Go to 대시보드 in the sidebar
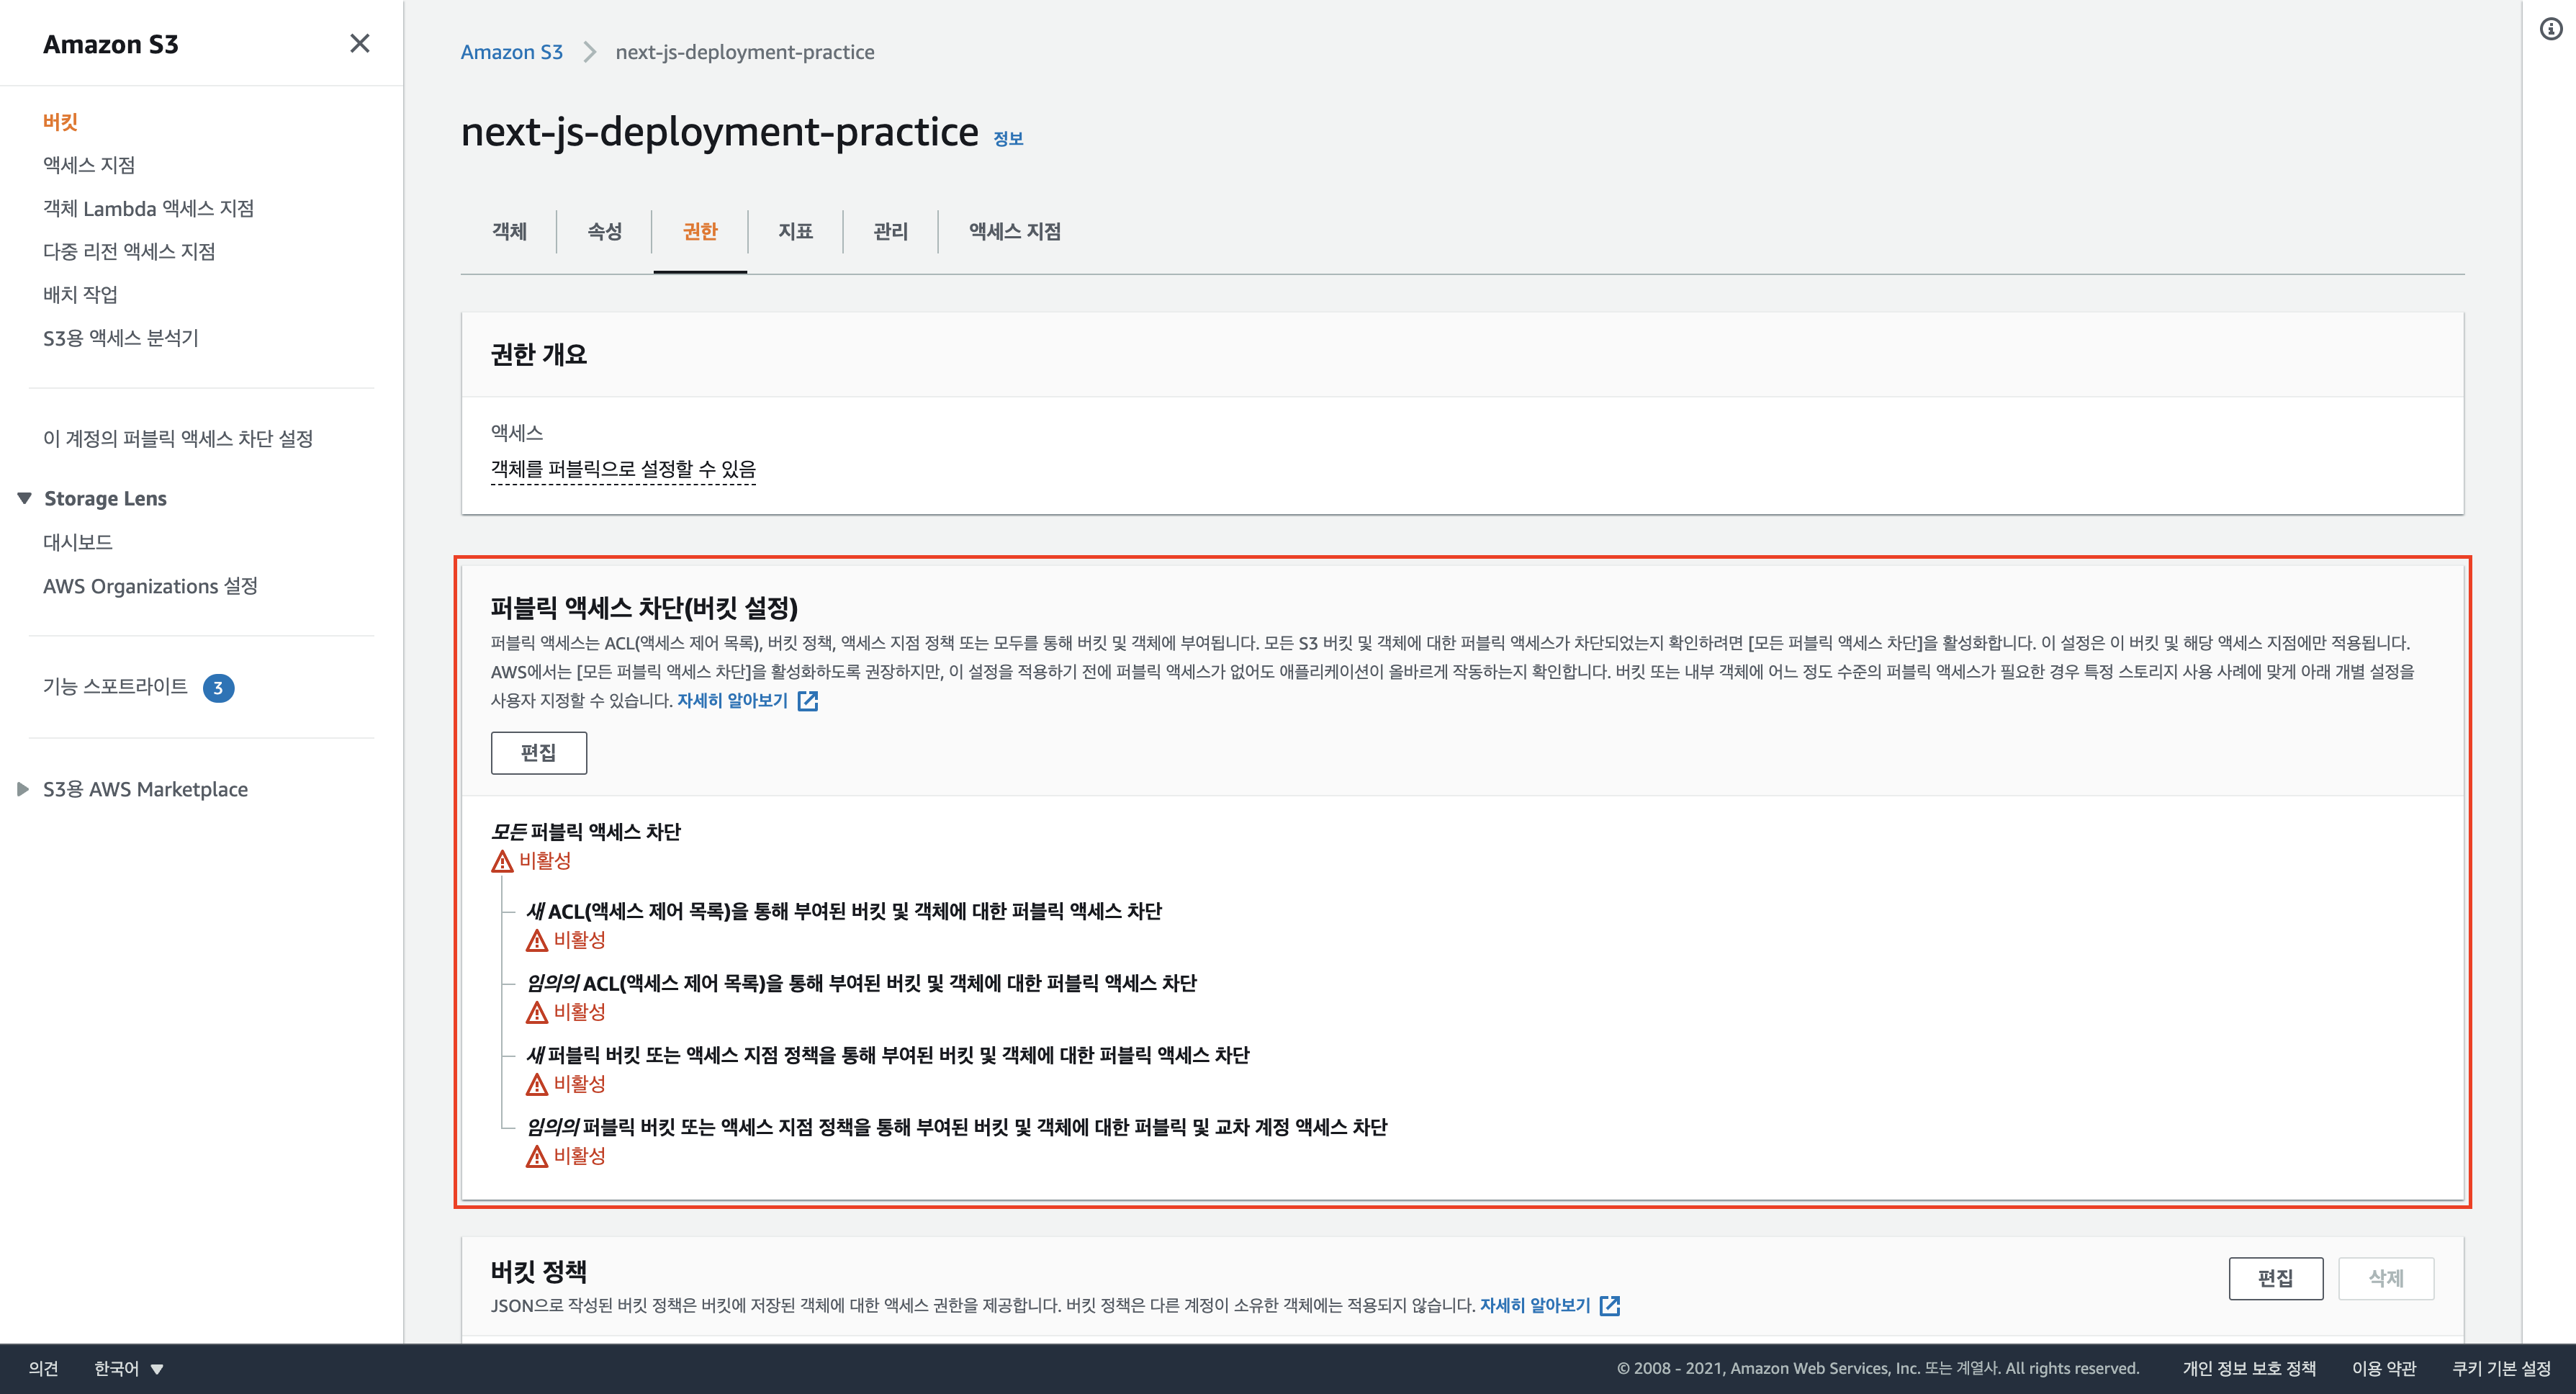This screenshot has width=2576, height=1394. click(78, 542)
